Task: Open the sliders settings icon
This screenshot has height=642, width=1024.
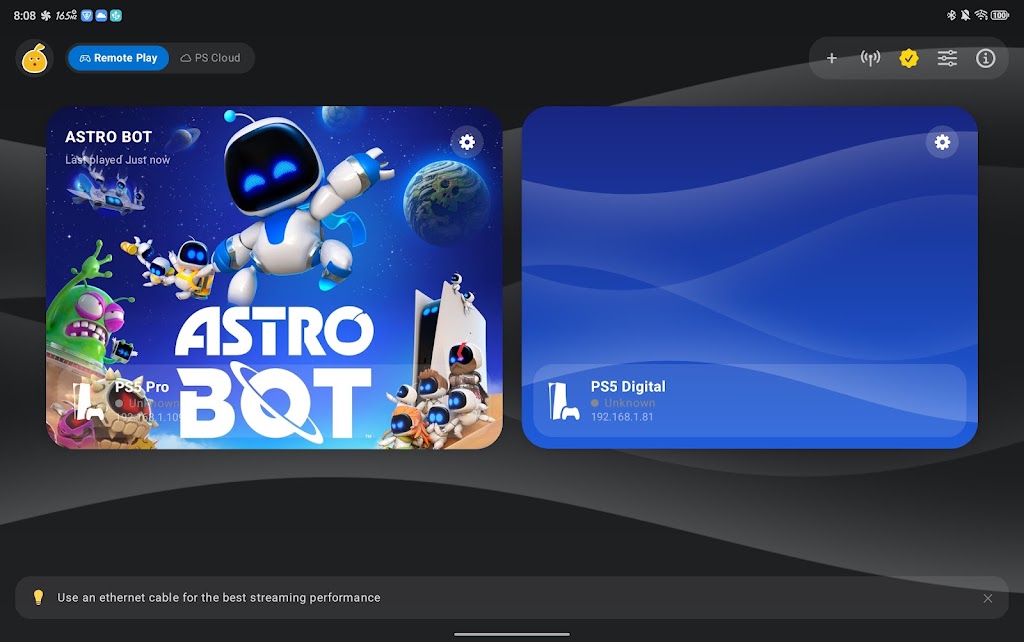Action: click(x=947, y=58)
